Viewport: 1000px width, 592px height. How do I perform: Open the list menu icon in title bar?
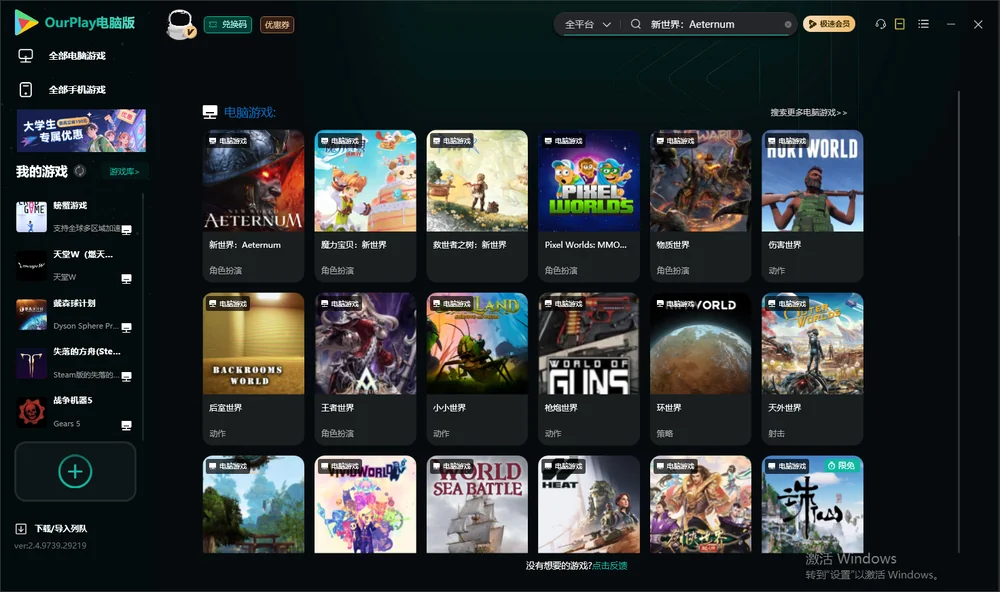pyautogui.click(x=923, y=24)
